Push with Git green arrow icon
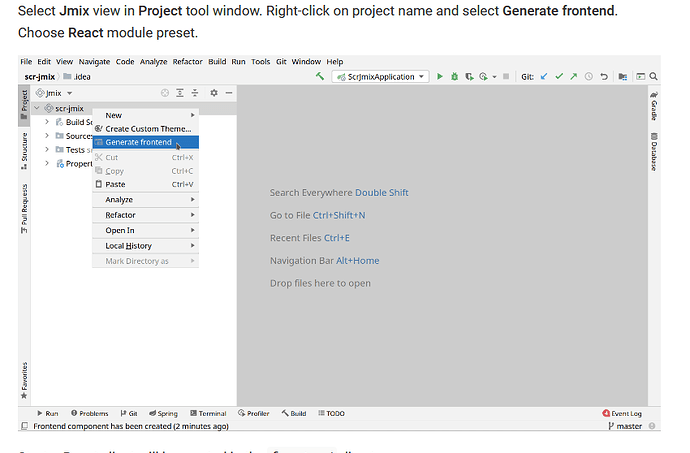The height and width of the screenshot is (453, 690). (573, 77)
